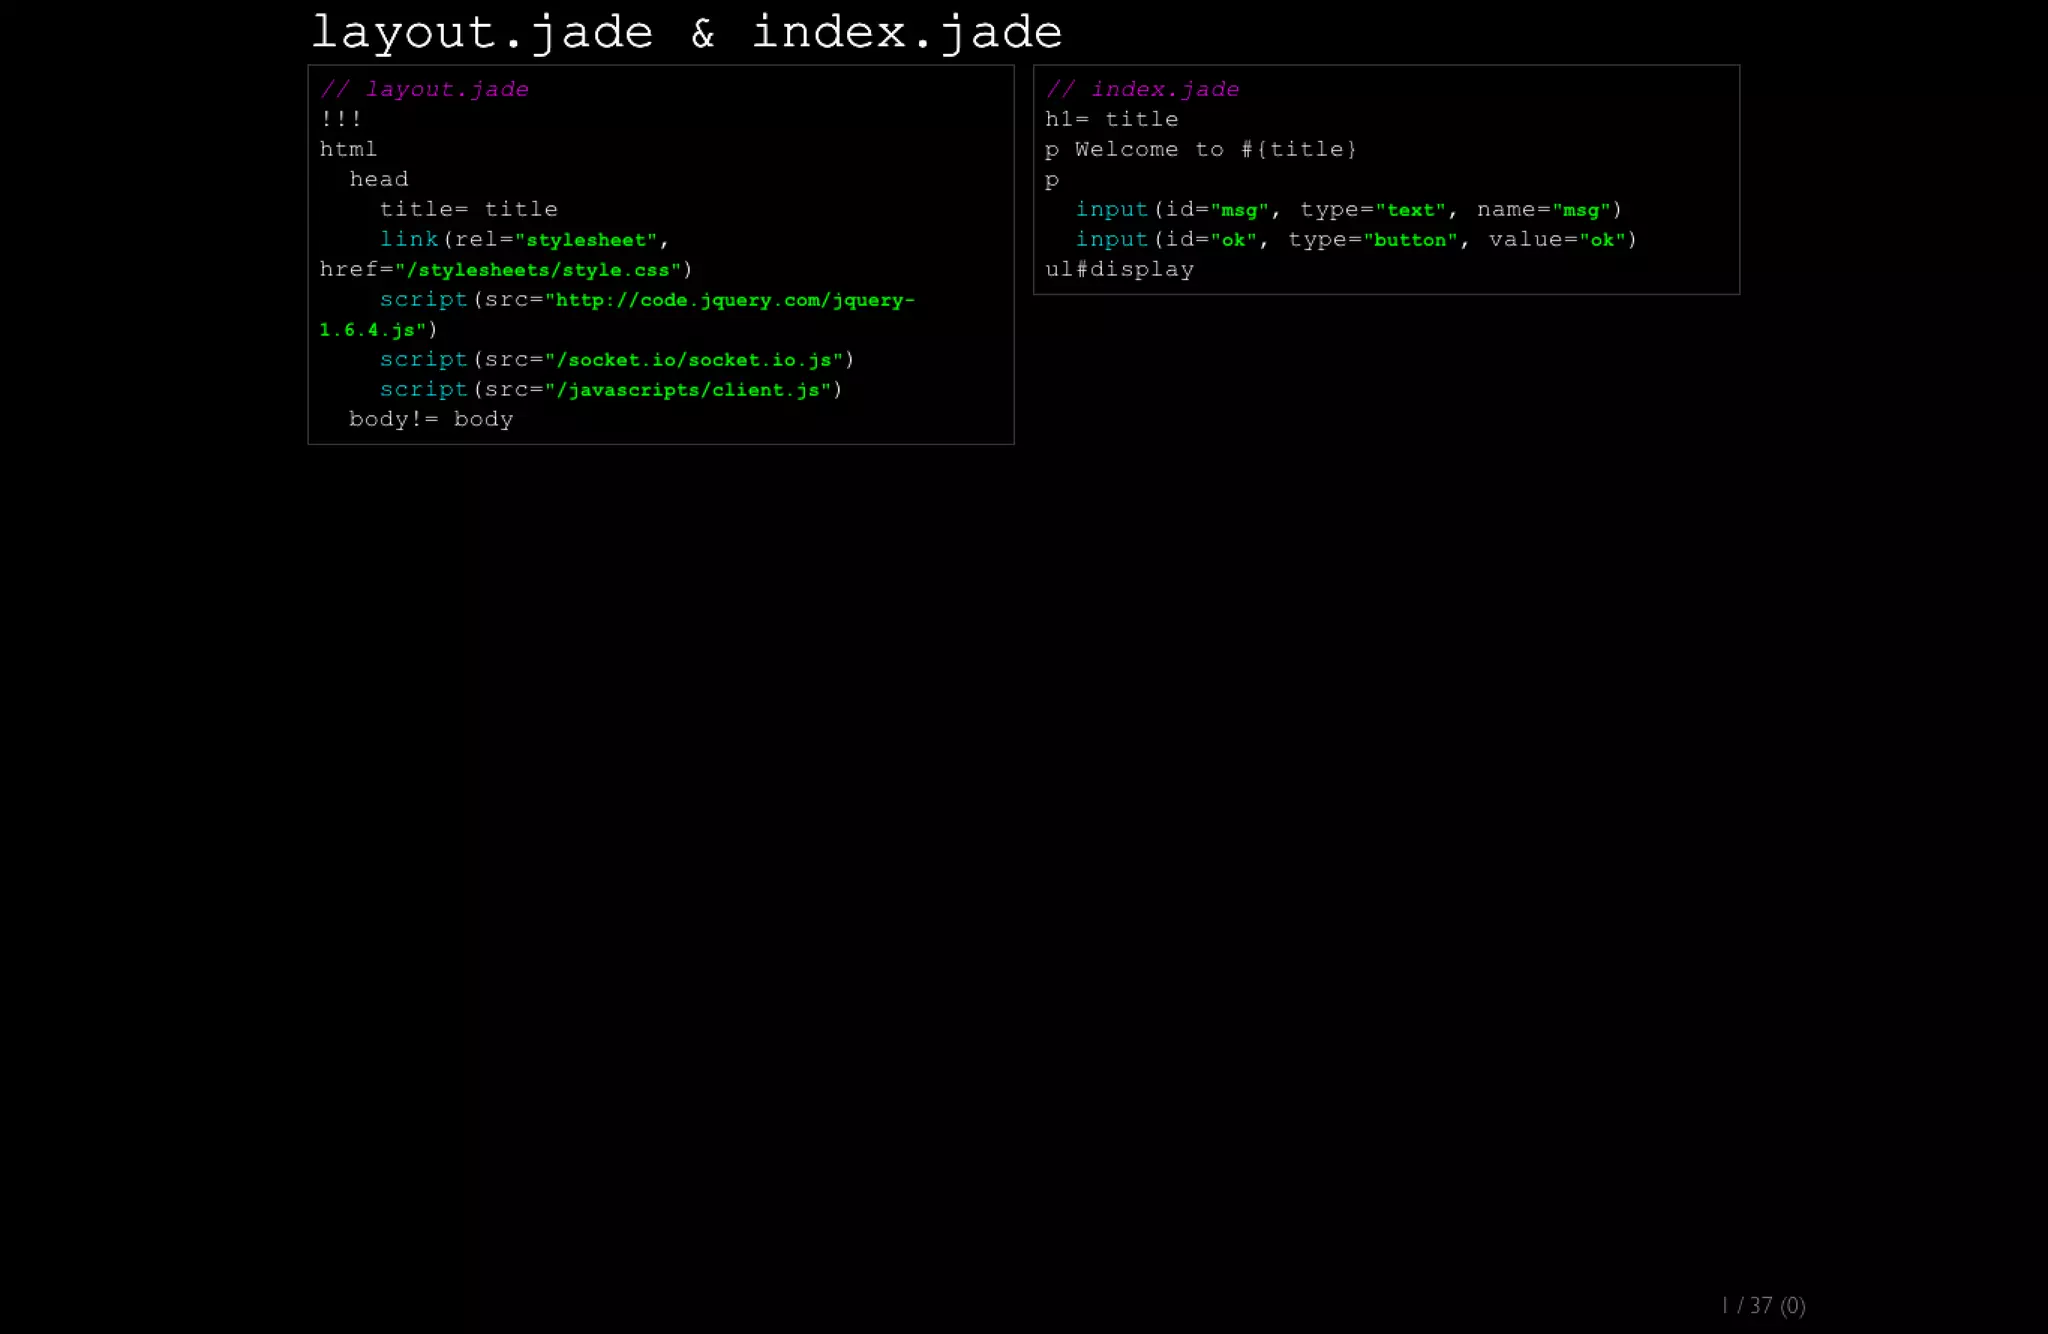Viewport: 2048px width, 1334px height.
Task: Click the '/javascripts/client.js' script string
Action: 688,390
